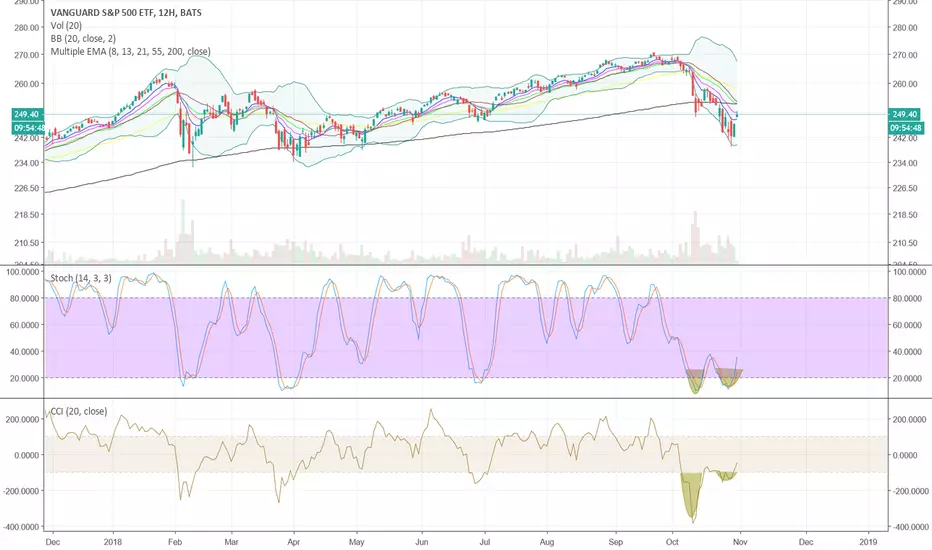This screenshot has height=550, width=932.
Task: Click the 100.0000 Stoch label on right axis
Action: 909,272
